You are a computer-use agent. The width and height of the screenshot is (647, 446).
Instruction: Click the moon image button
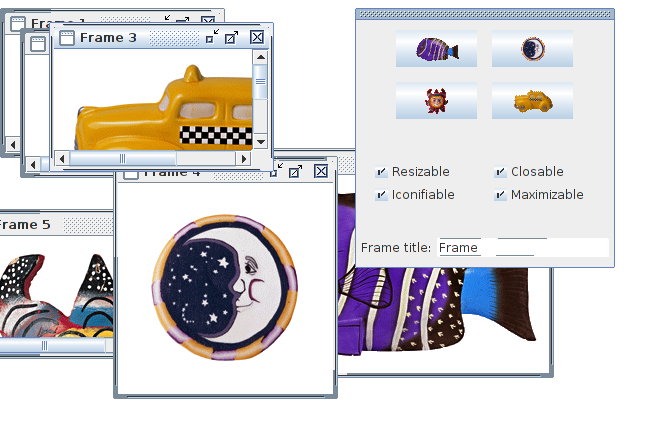point(532,49)
